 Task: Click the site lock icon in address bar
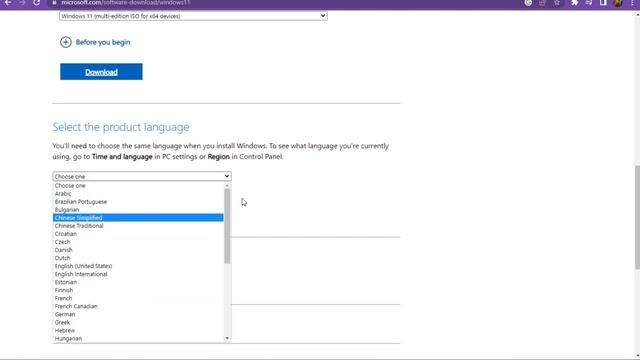click(x=54, y=2)
